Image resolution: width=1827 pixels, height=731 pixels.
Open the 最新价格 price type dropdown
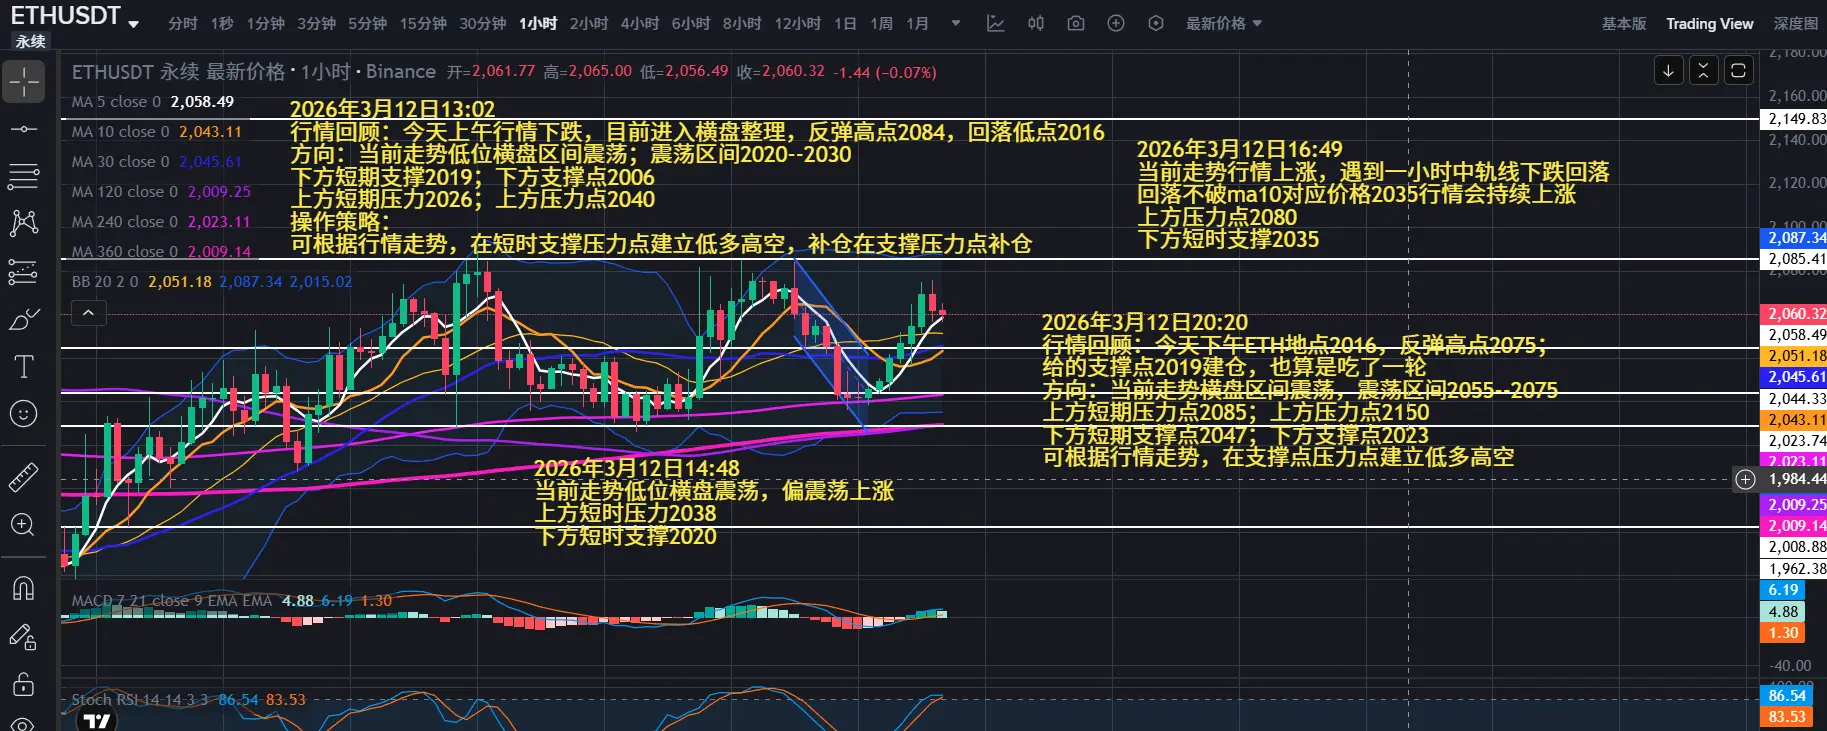[1224, 23]
